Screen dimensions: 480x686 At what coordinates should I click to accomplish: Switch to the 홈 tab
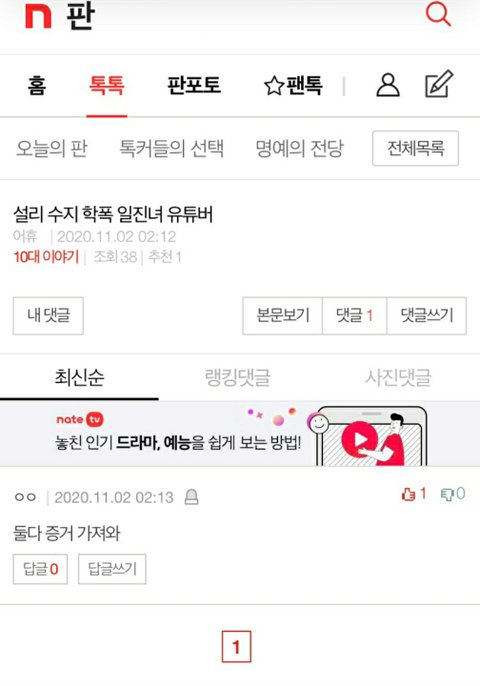(36, 85)
